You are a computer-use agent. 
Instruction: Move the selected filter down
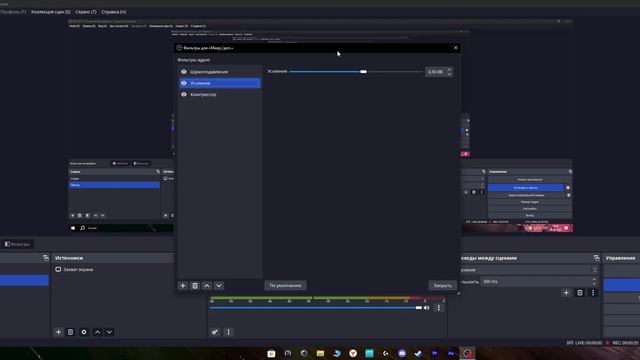[x=219, y=286]
